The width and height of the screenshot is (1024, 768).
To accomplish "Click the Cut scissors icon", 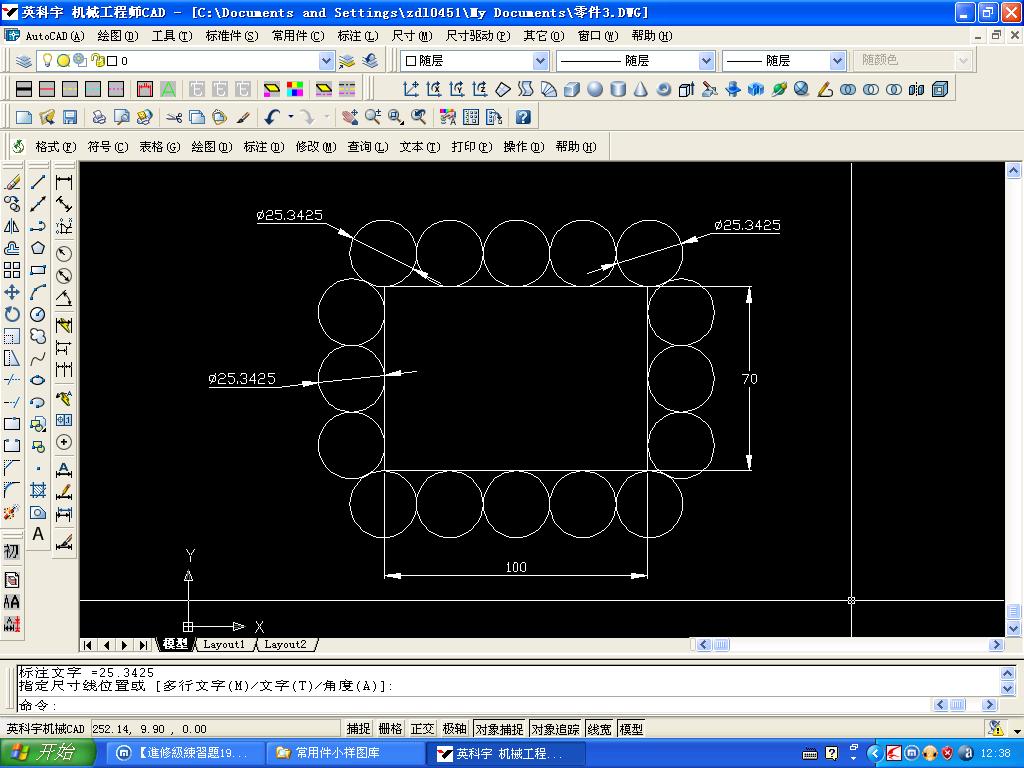I will point(174,117).
